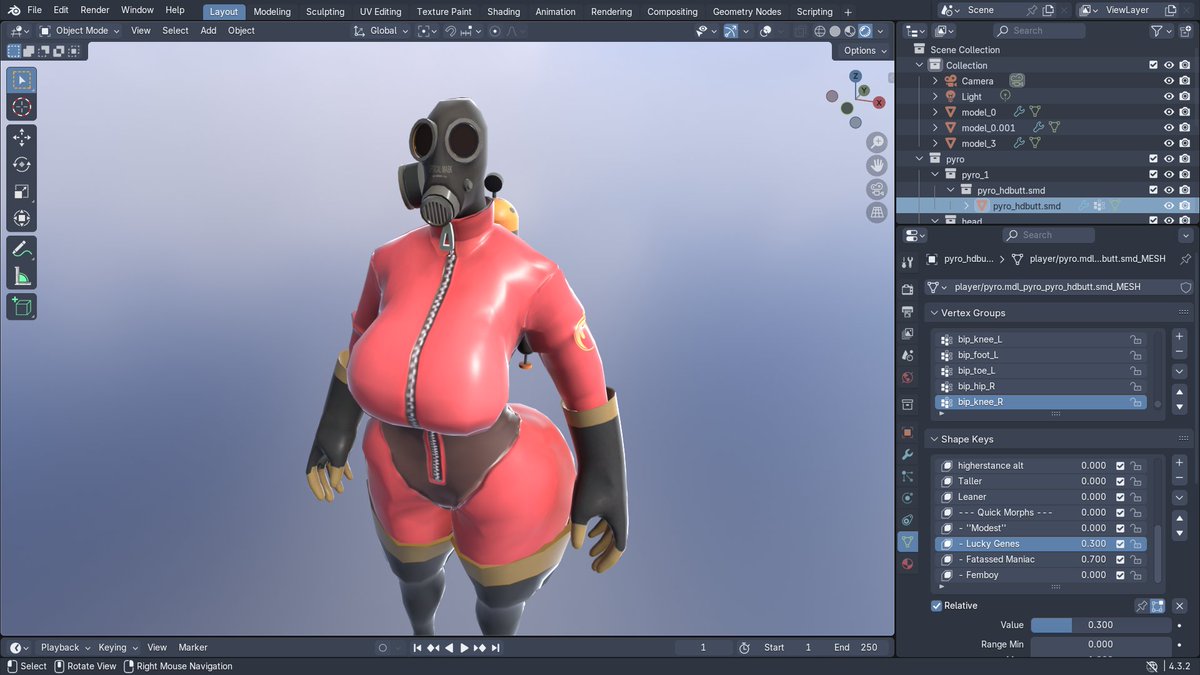Image resolution: width=1200 pixels, height=675 pixels.
Task: Open View Layer properties tab
Action: click(907, 333)
